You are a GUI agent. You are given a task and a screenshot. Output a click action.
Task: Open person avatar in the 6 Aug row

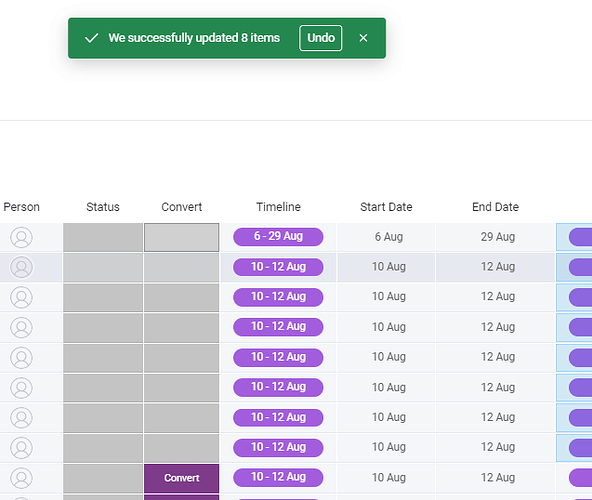(22, 237)
